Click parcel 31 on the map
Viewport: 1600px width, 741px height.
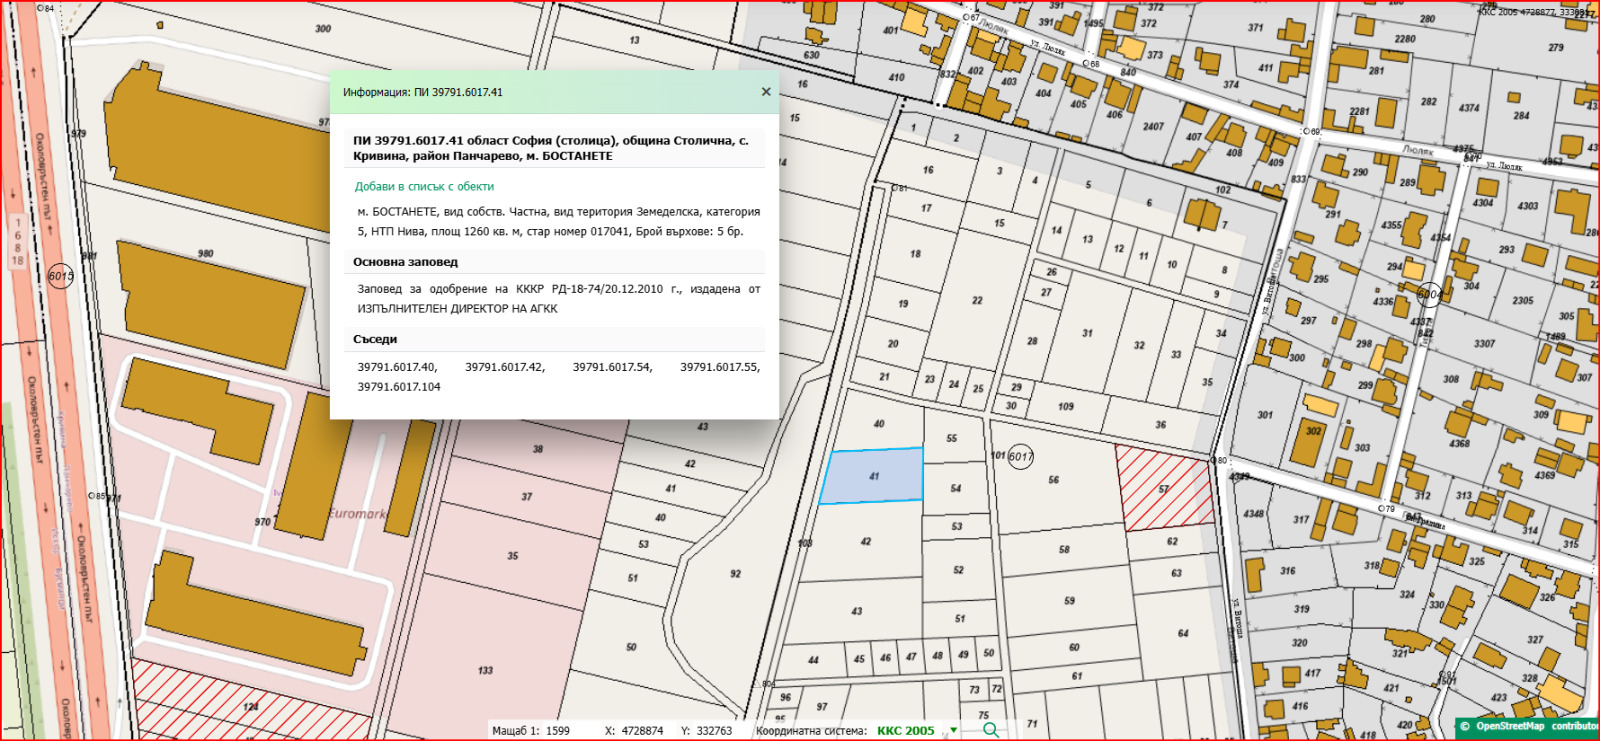(x=1087, y=333)
